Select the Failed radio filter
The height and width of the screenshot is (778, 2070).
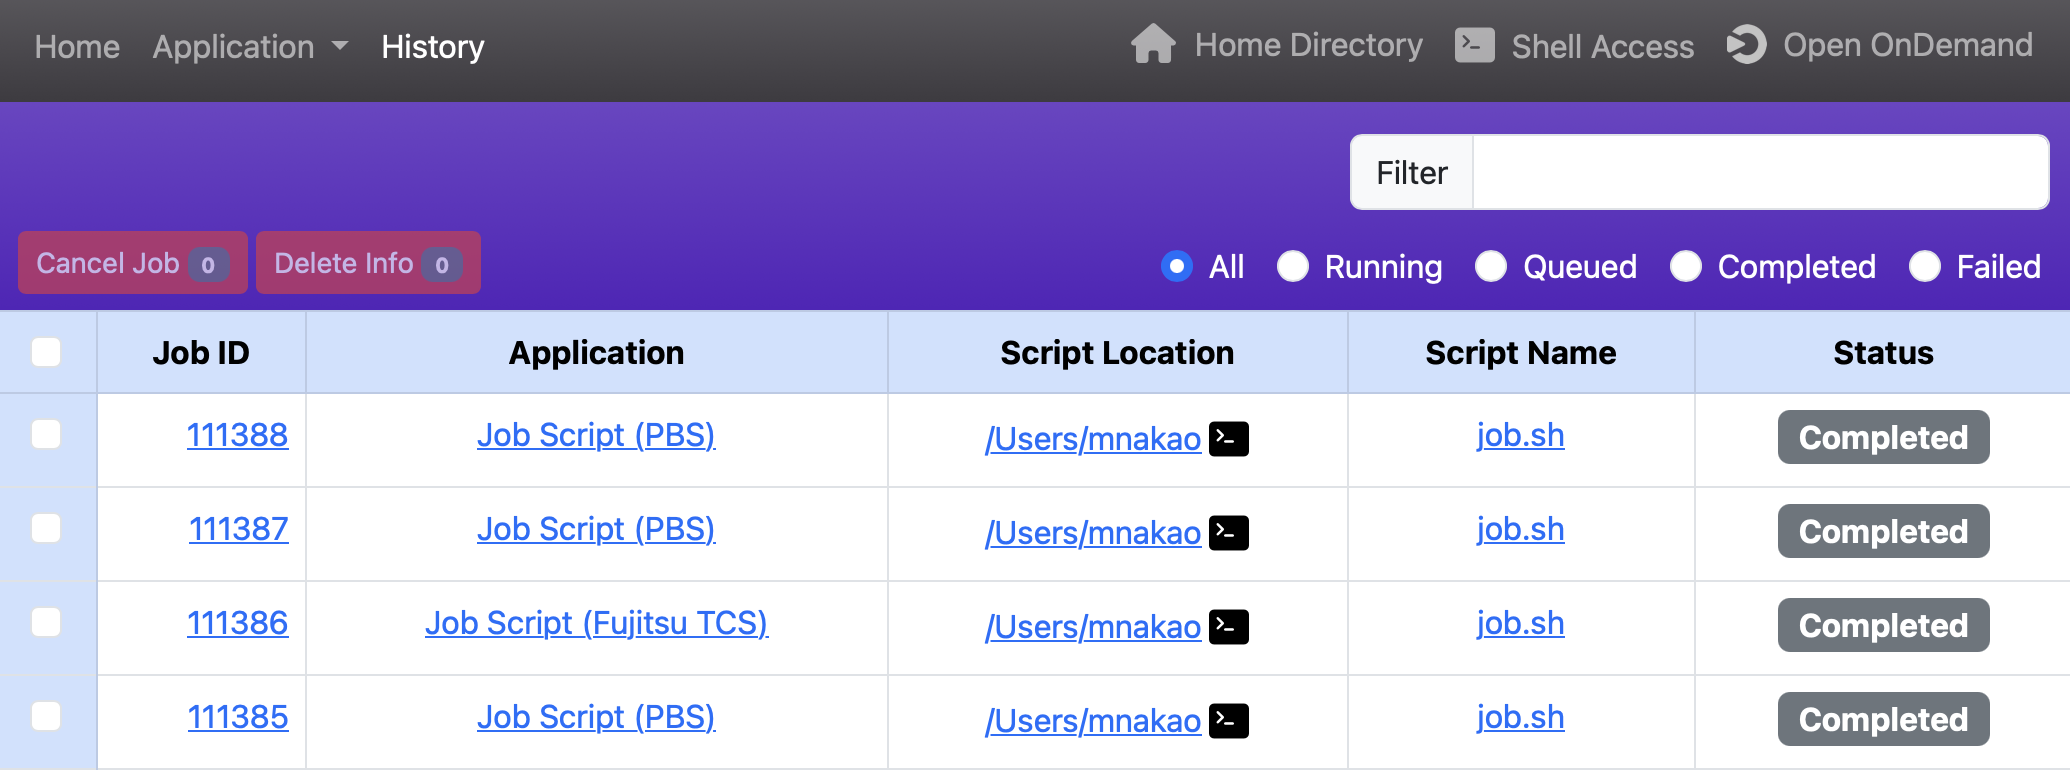tap(1924, 267)
